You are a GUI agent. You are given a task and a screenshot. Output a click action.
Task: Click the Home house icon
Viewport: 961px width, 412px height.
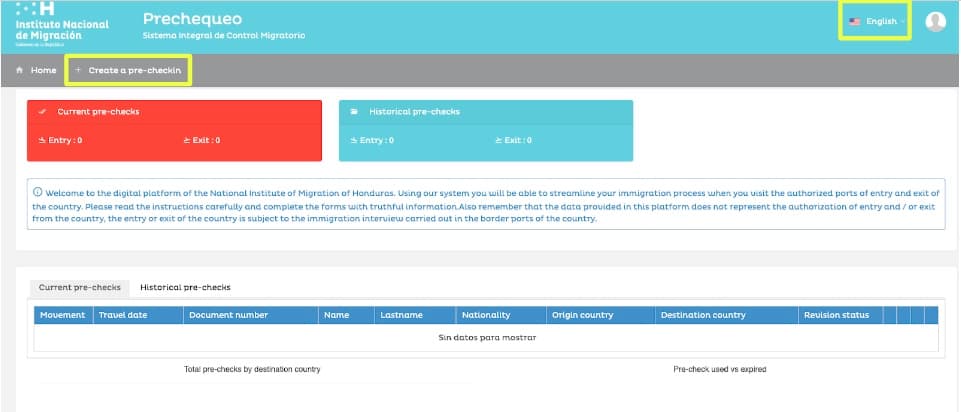pos(20,71)
